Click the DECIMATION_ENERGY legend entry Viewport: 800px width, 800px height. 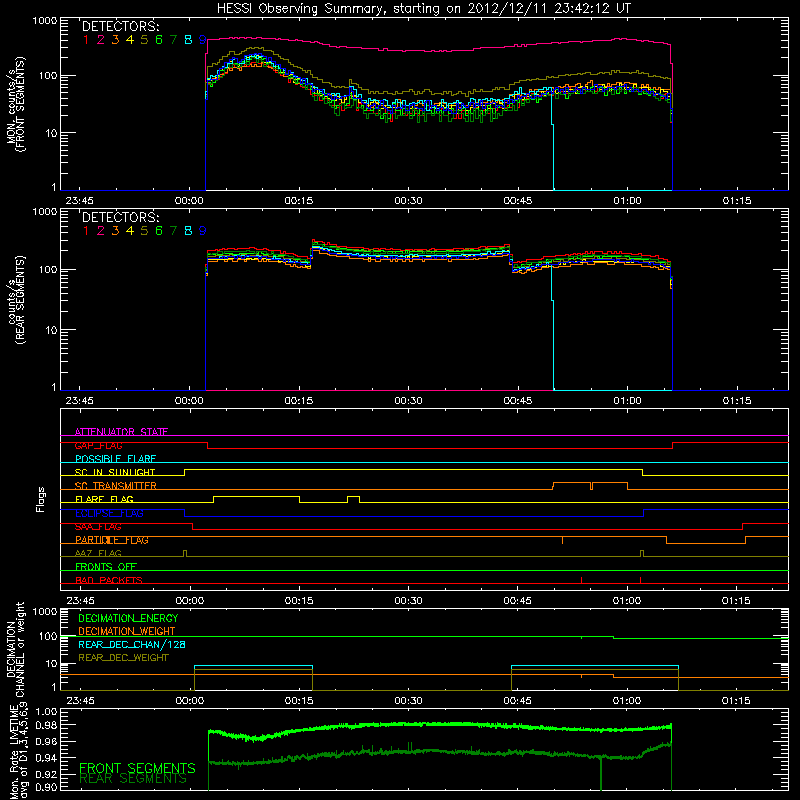pos(128,618)
